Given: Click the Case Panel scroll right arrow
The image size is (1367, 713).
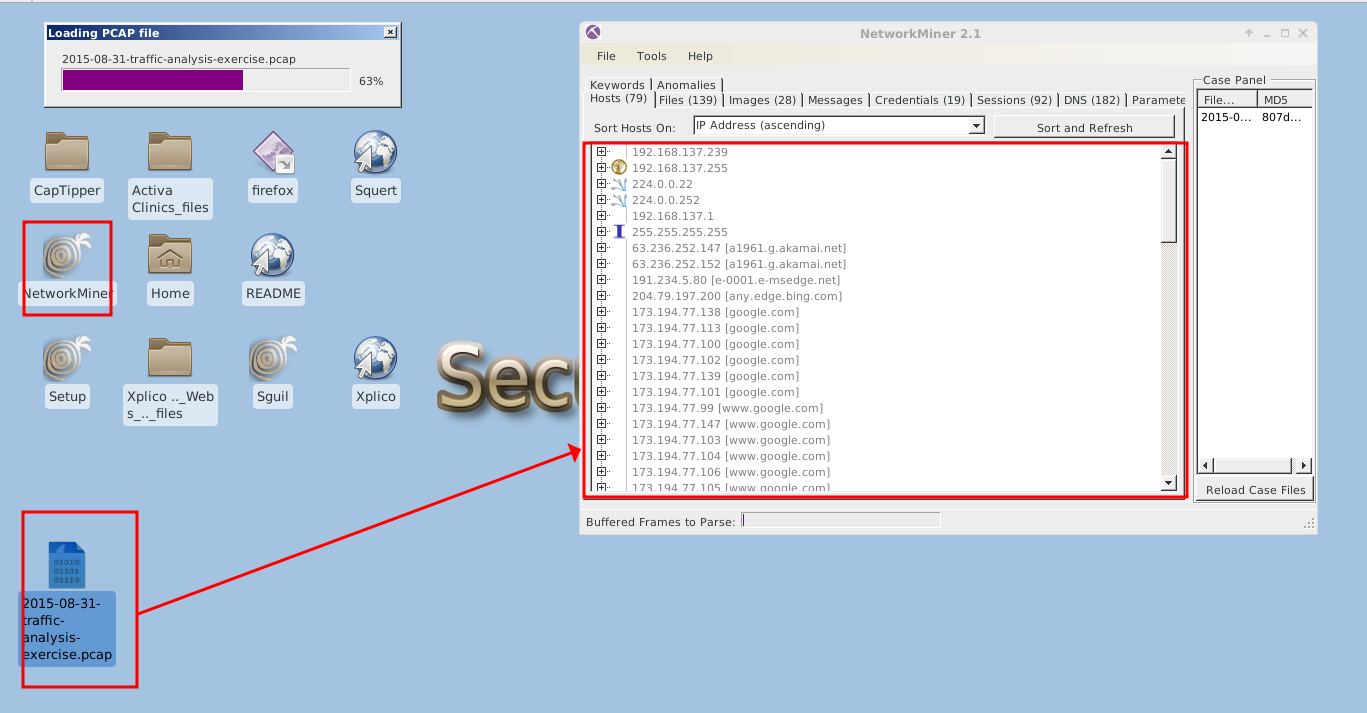Looking at the screenshot, I should click(1302, 465).
